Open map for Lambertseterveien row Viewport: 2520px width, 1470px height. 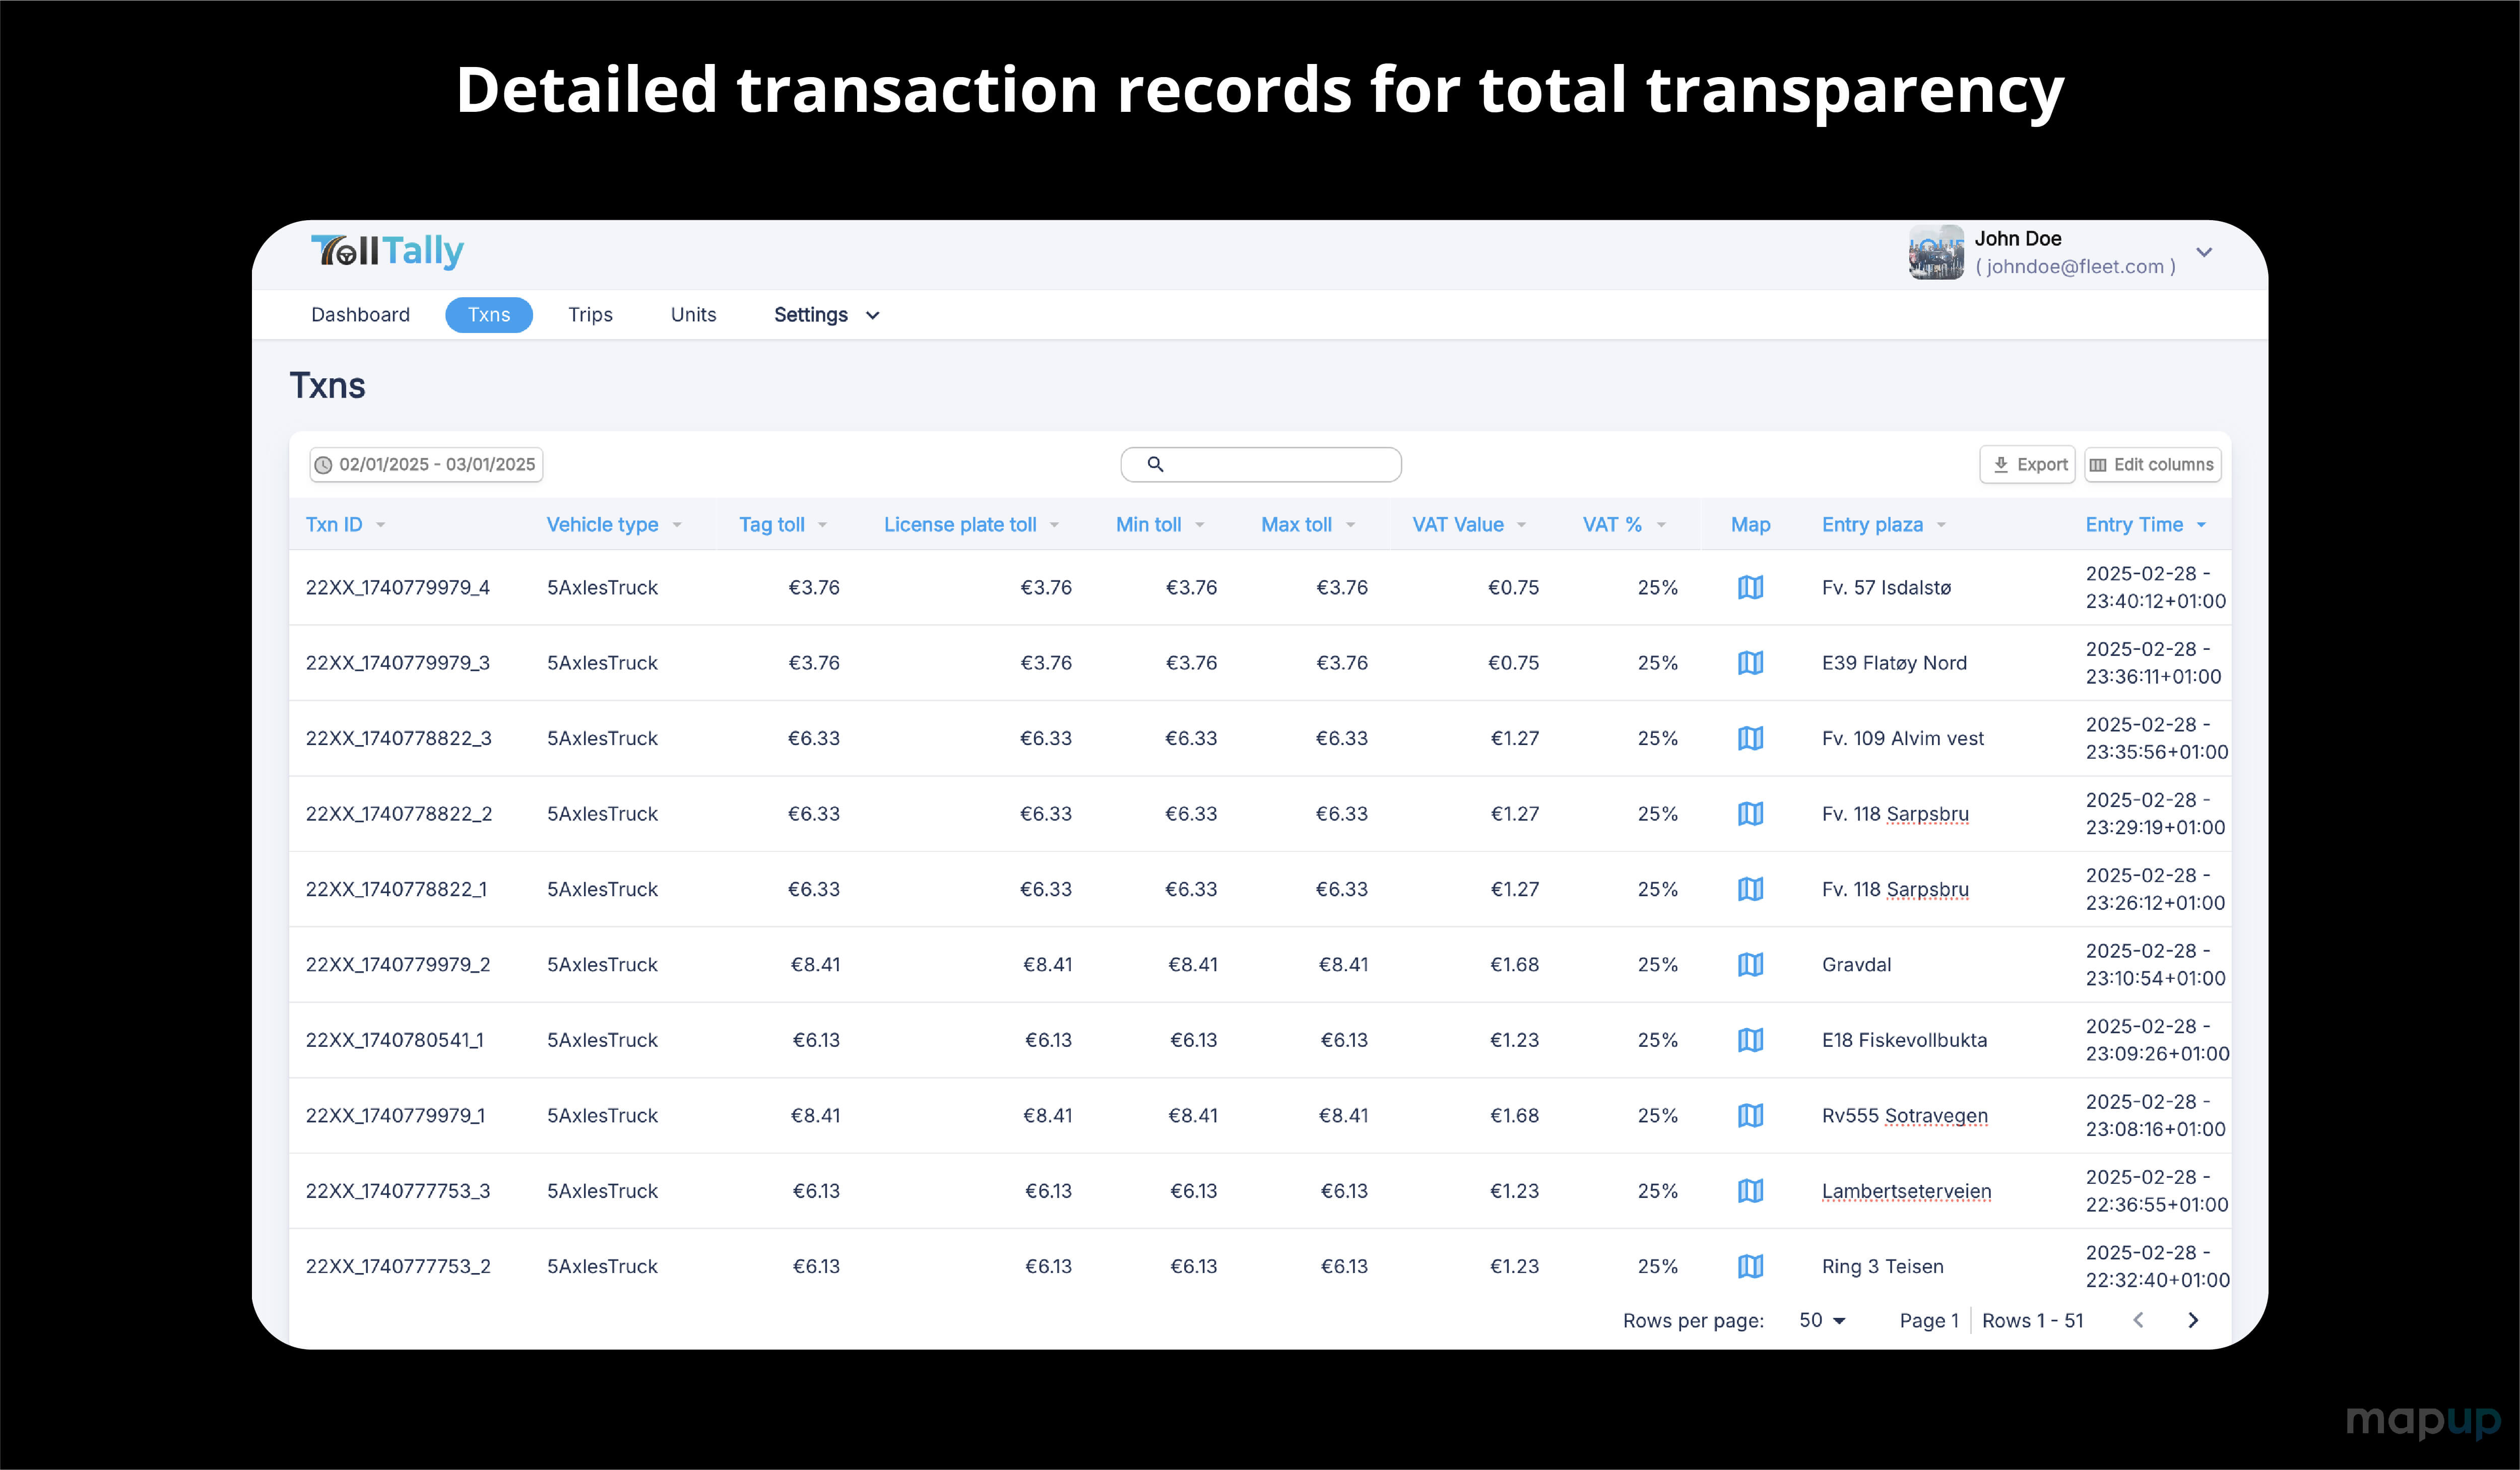(x=1750, y=1191)
